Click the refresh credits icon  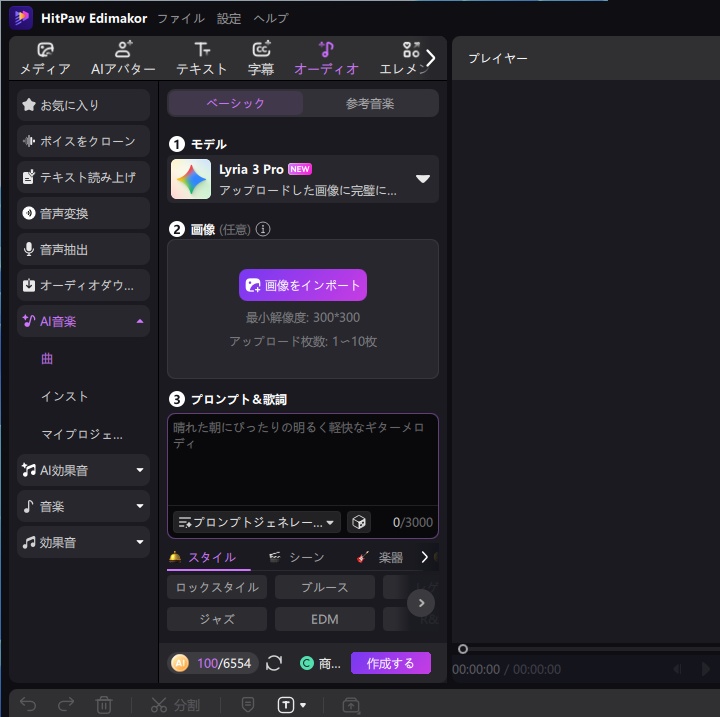pyautogui.click(x=274, y=663)
